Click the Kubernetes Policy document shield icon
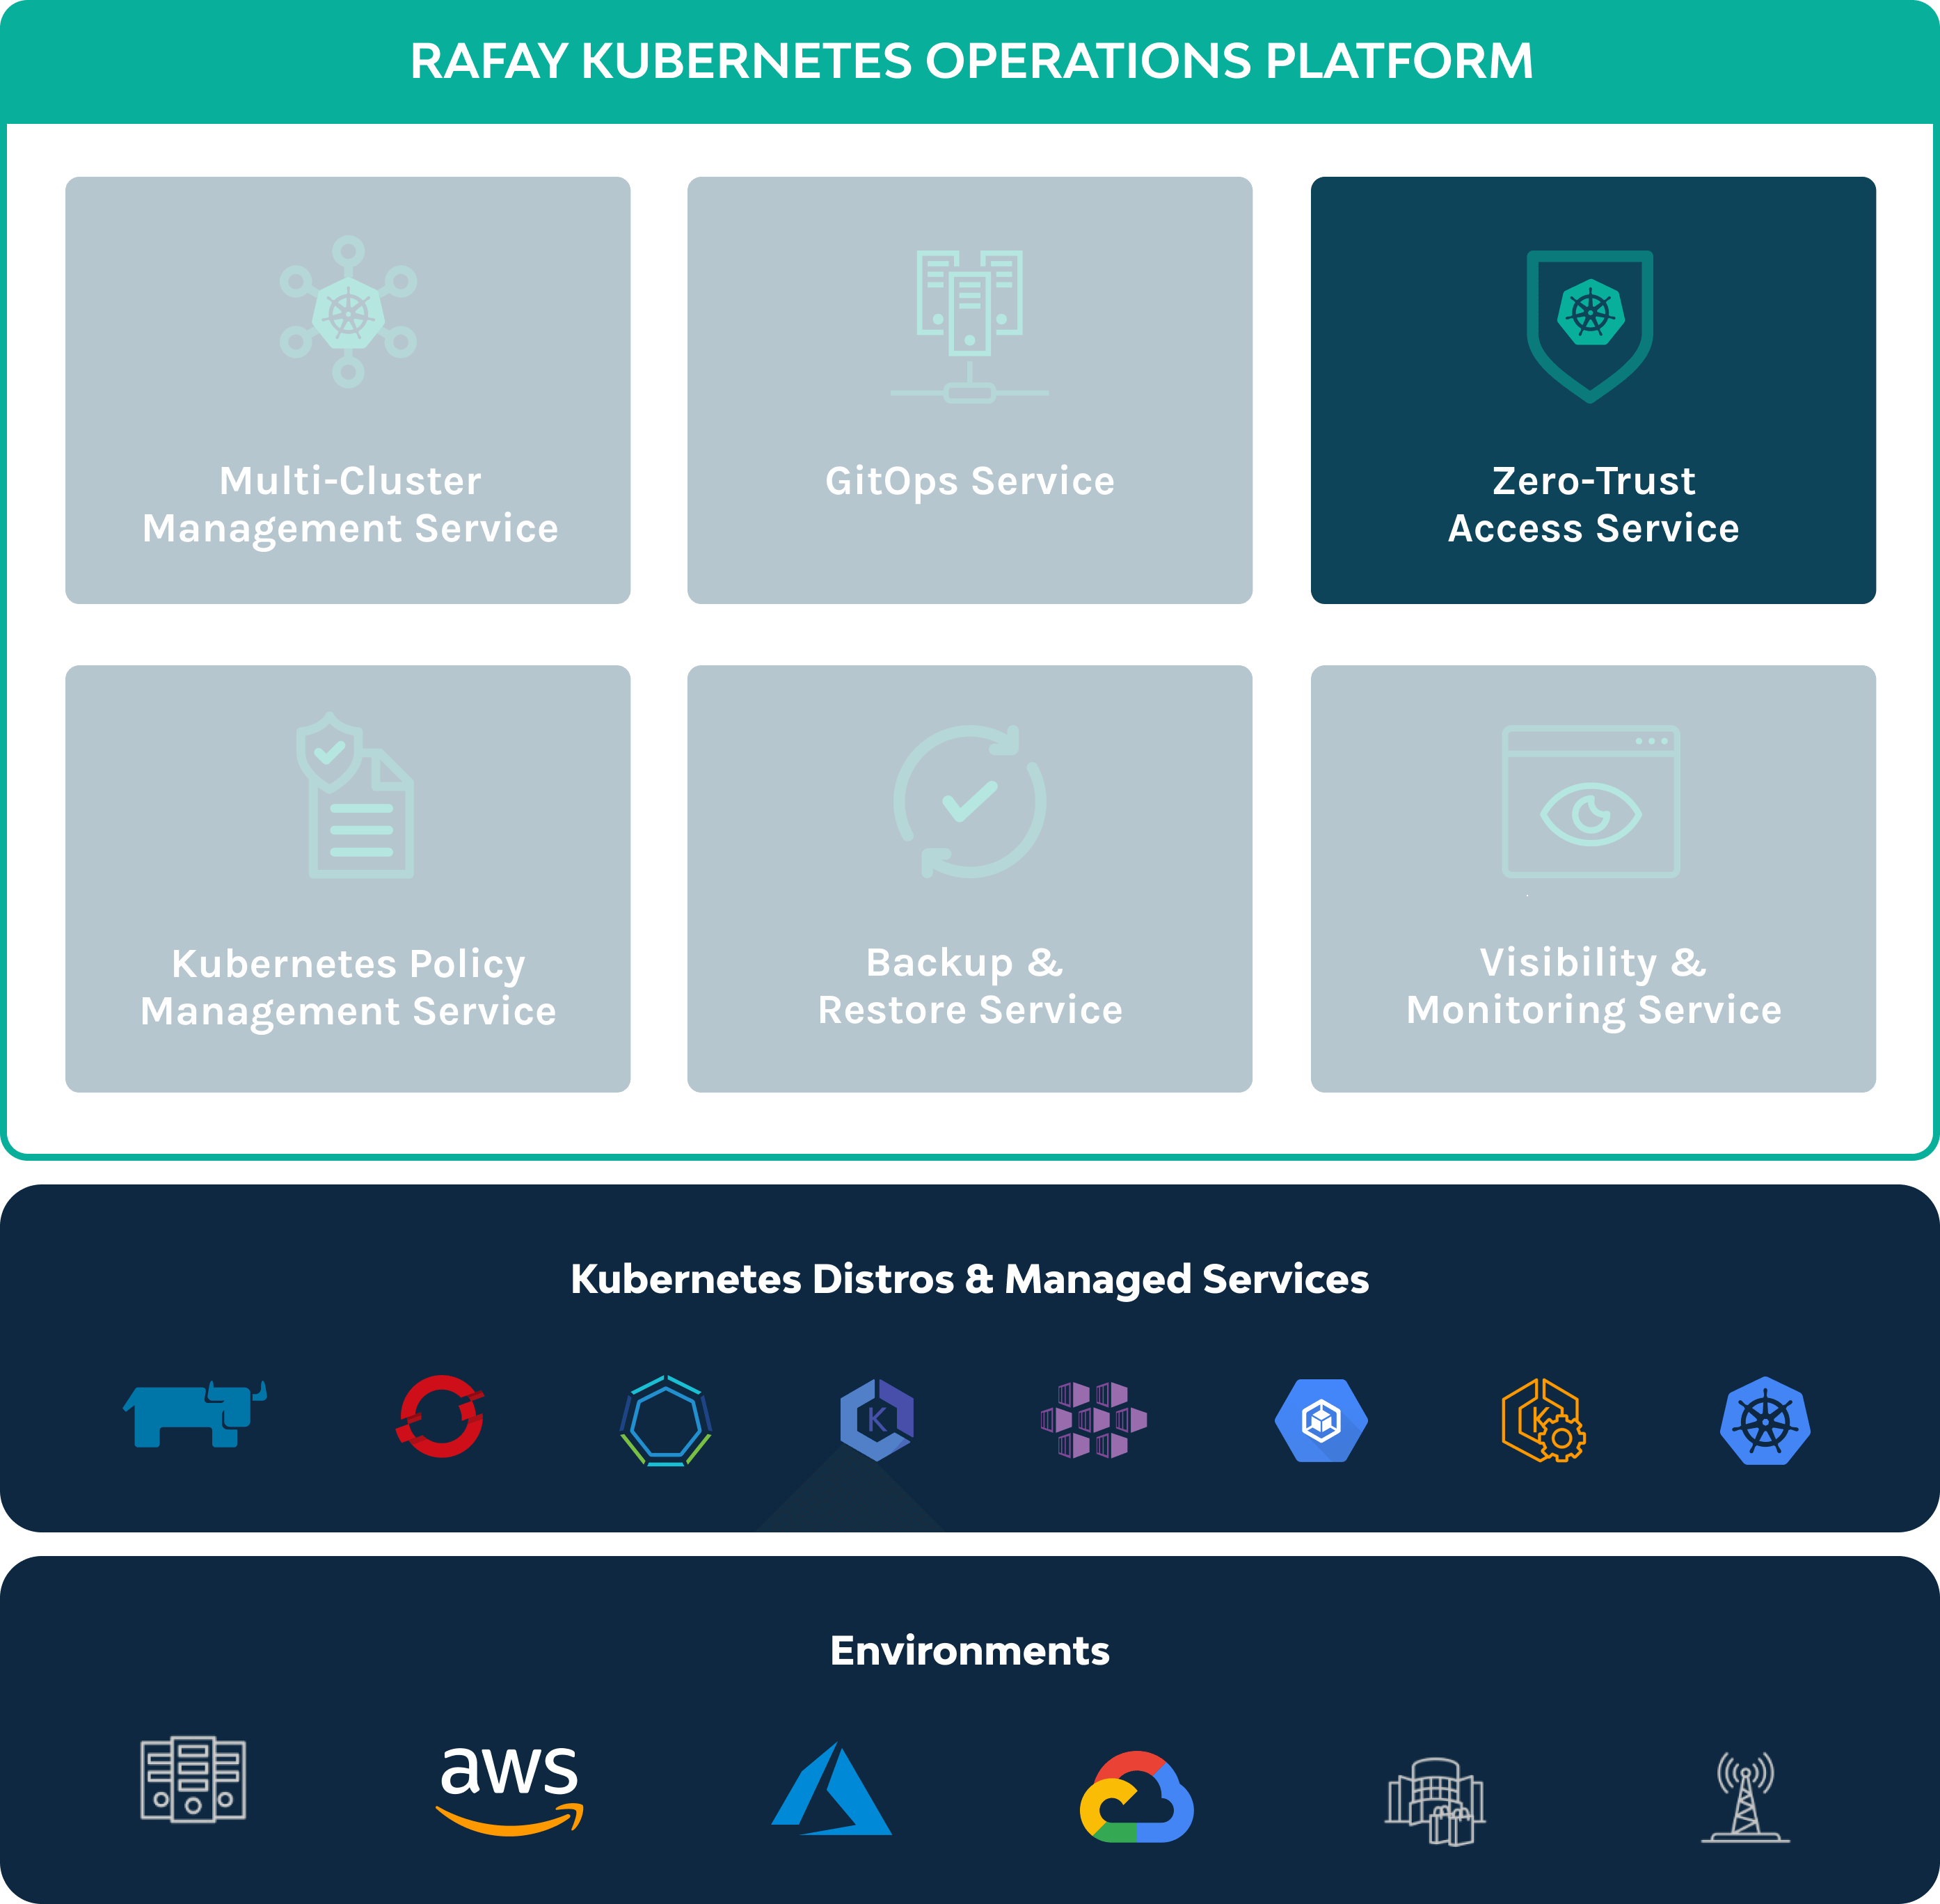This screenshot has height=1904, width=1940. [x=355, y=795]
